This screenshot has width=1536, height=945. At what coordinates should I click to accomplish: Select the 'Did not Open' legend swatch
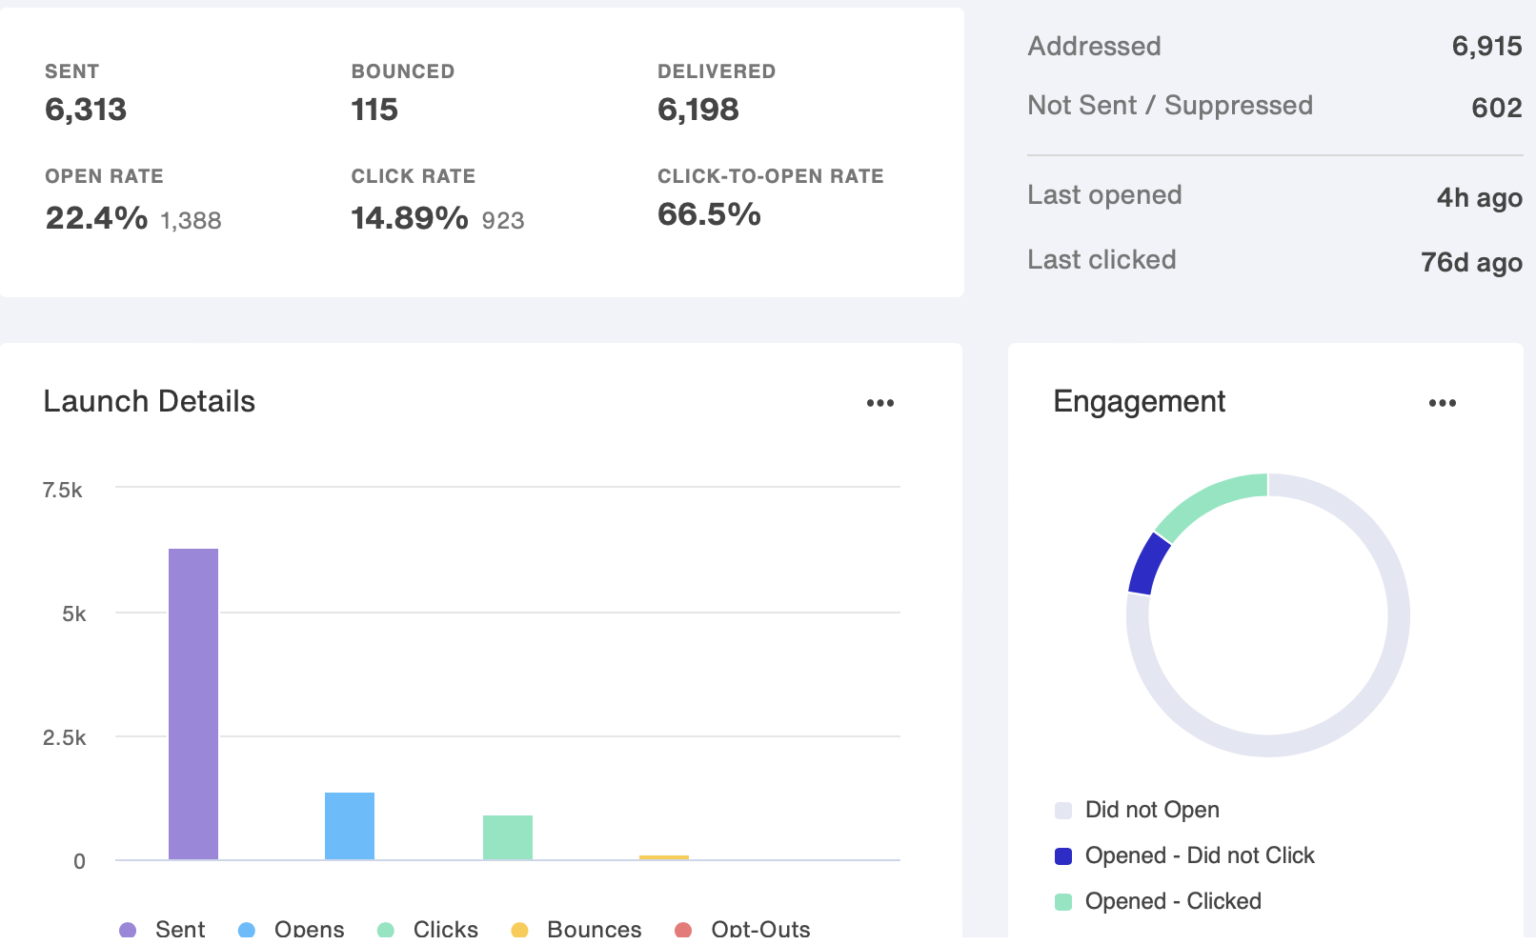(1063, 810)
